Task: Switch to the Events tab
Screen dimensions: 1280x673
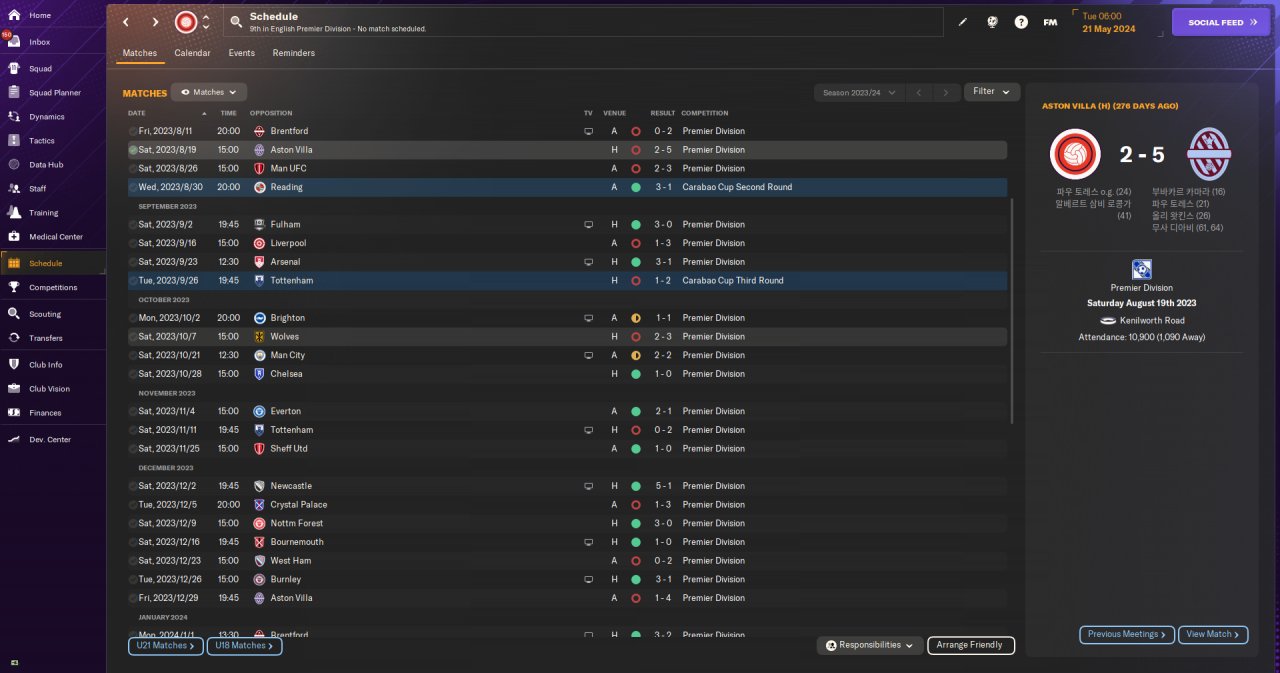Action: tap(241, 53)
